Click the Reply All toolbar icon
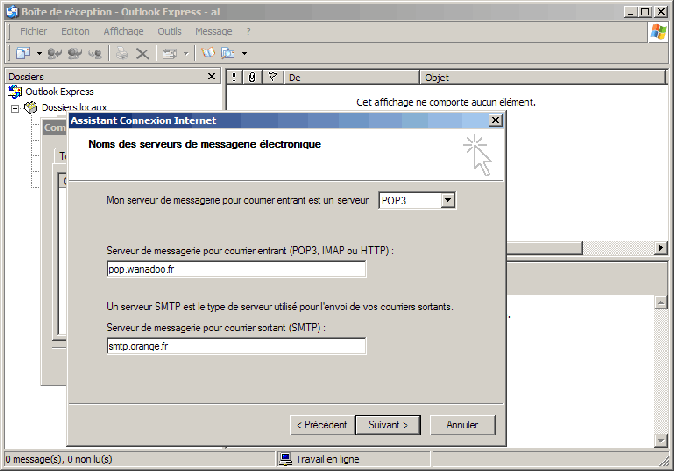 pos(75,53)
